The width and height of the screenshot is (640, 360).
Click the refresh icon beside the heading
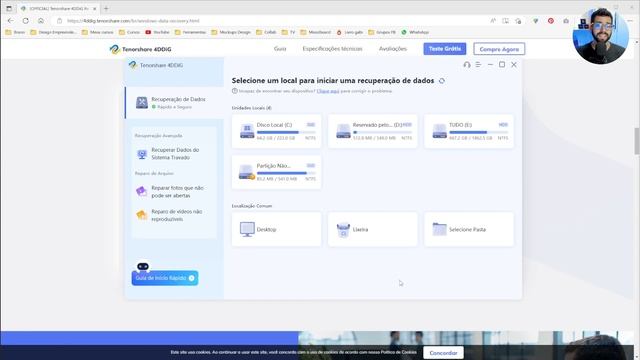coord(442,81)
